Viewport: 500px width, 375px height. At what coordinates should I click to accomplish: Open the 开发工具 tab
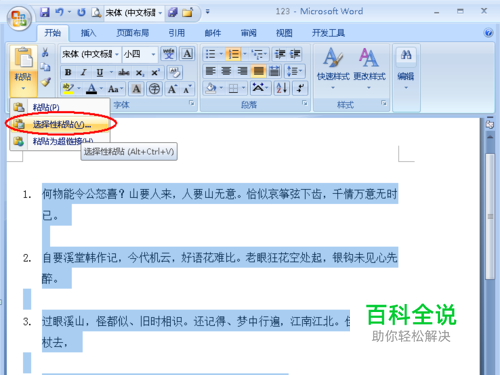(x=328, y=33)
